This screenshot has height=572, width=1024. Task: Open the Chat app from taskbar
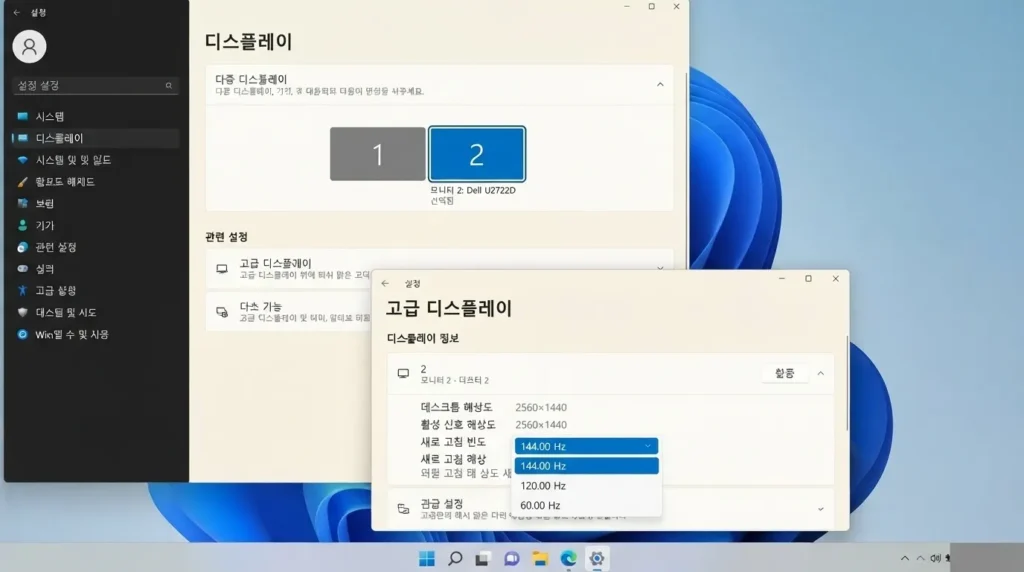point(511,558)
